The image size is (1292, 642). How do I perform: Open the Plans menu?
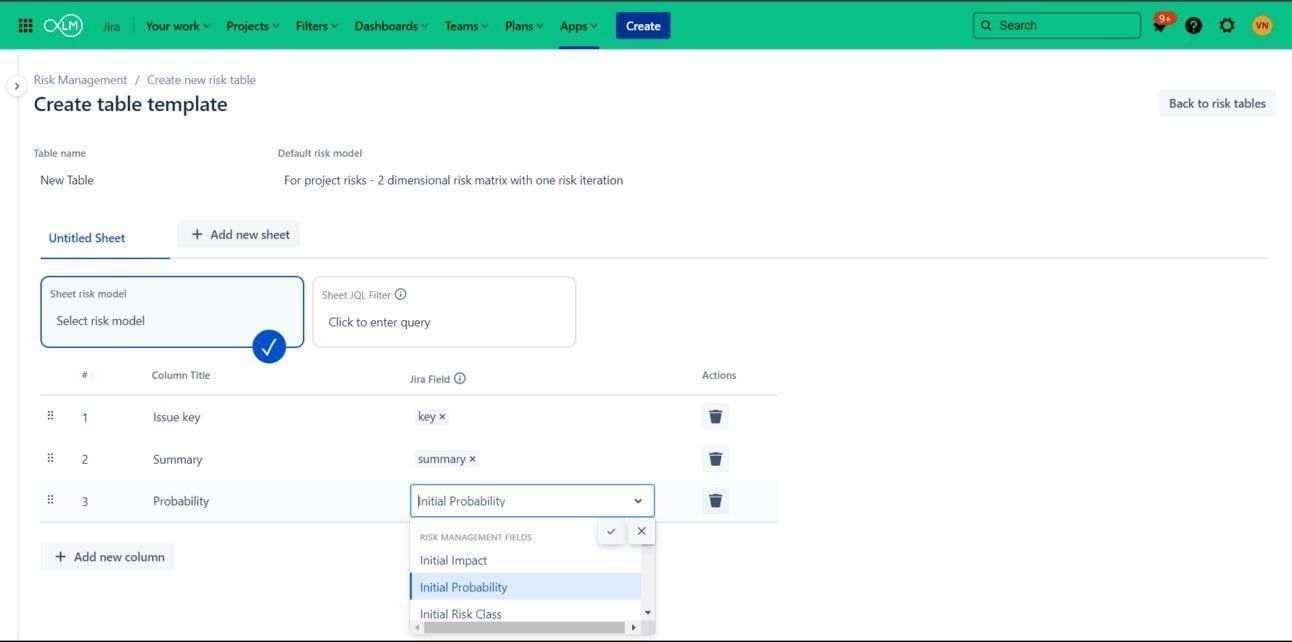(524, 26)
